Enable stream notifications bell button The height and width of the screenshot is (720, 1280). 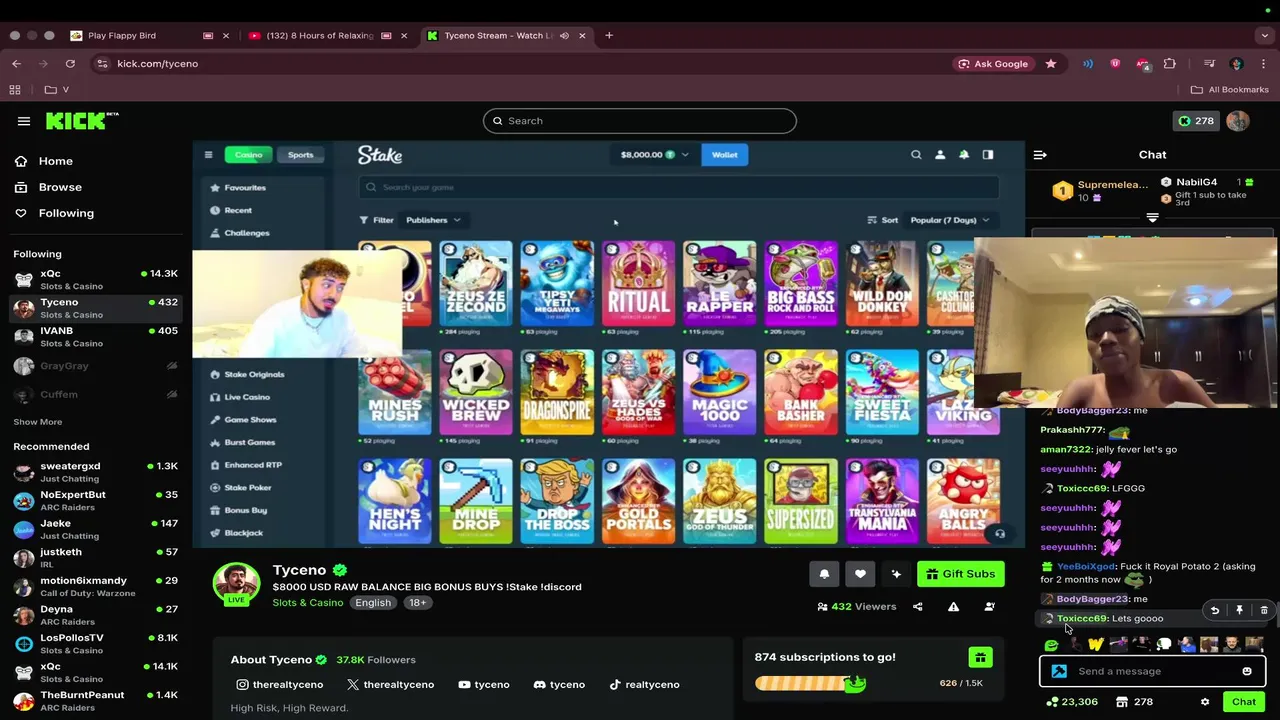coord(824,574)
